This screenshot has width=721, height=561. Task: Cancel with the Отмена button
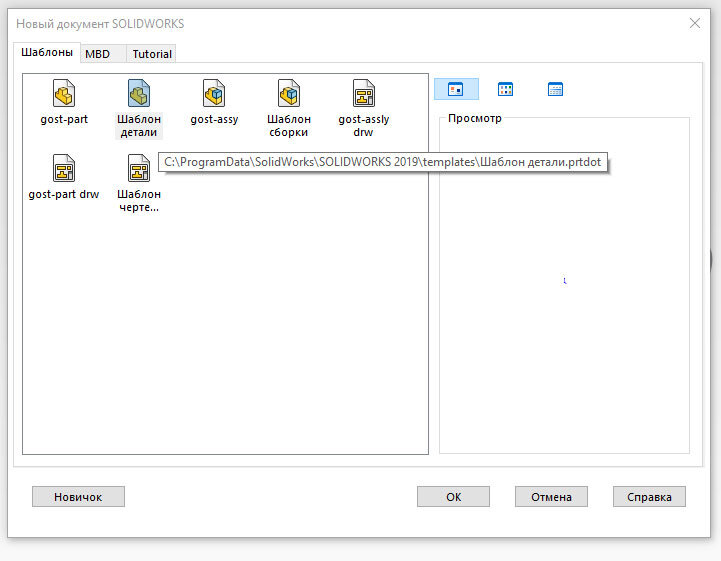tap(551, 497)
